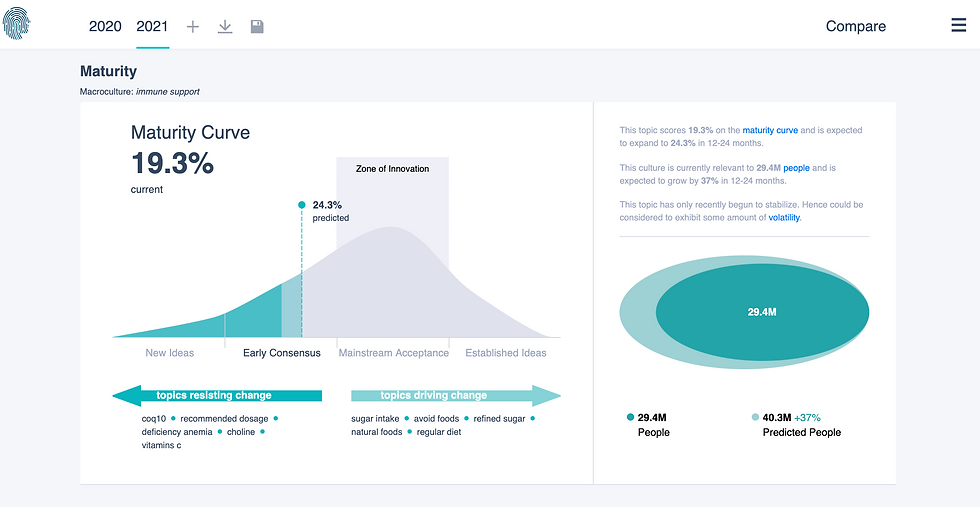Image resolution: width=980 pixels, height=507 pixels.
Task: Click the 40.3M Predicted People legend dot
Action: coord(755,417)
